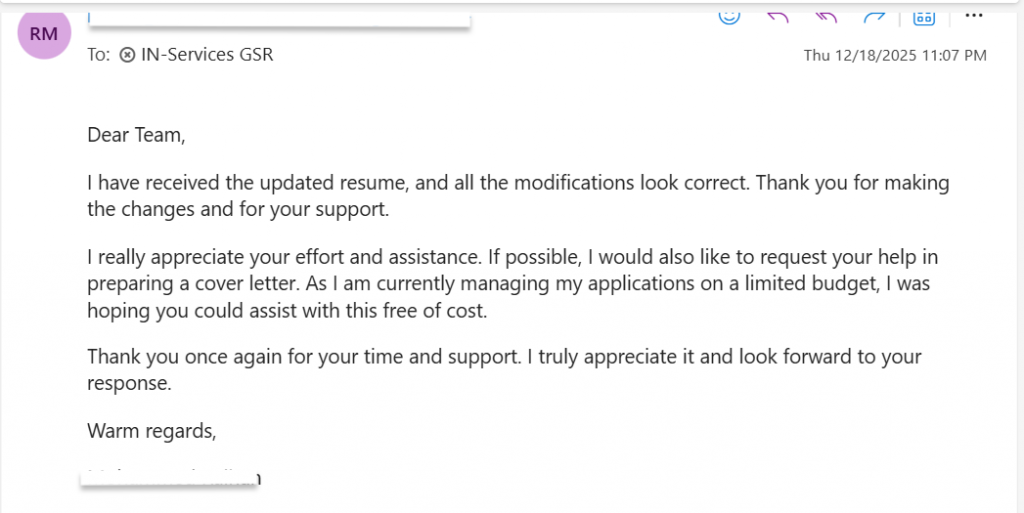
Task: Click the line starting "I really appreciate your effort"
Action: click(x=512, y=258)
